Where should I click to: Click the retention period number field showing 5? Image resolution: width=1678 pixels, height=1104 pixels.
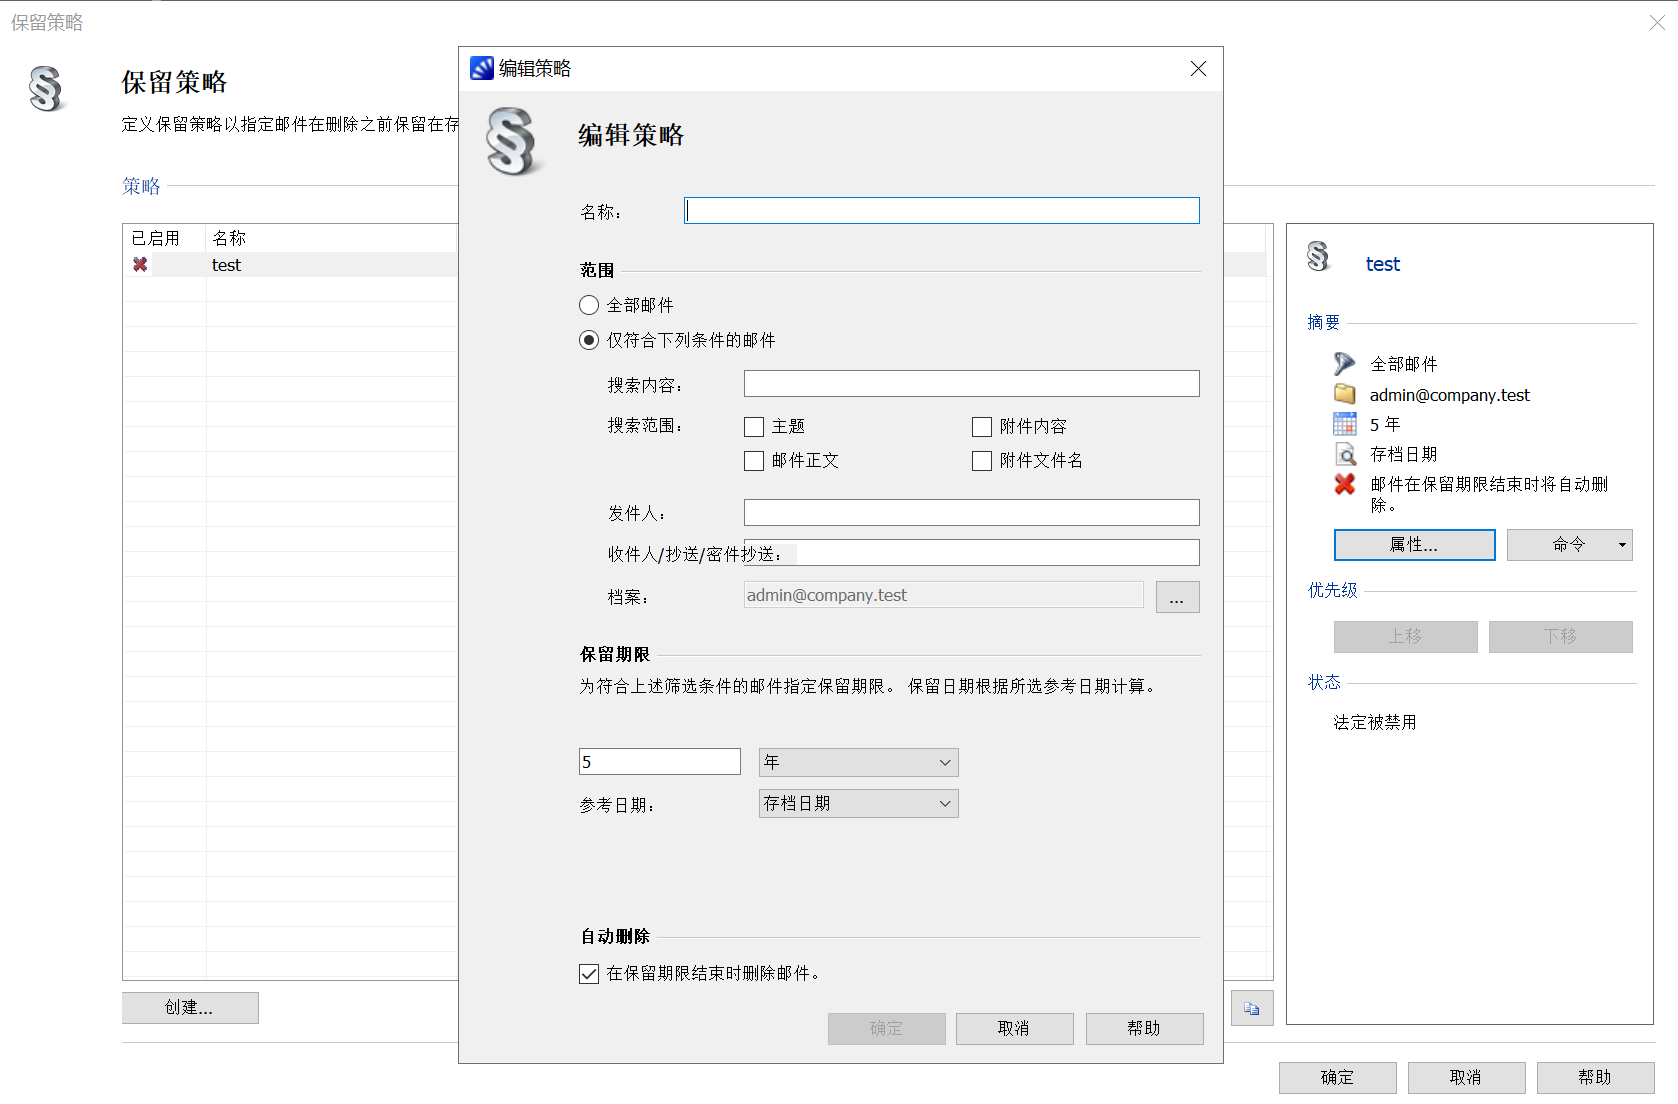(x=659, y=762)
